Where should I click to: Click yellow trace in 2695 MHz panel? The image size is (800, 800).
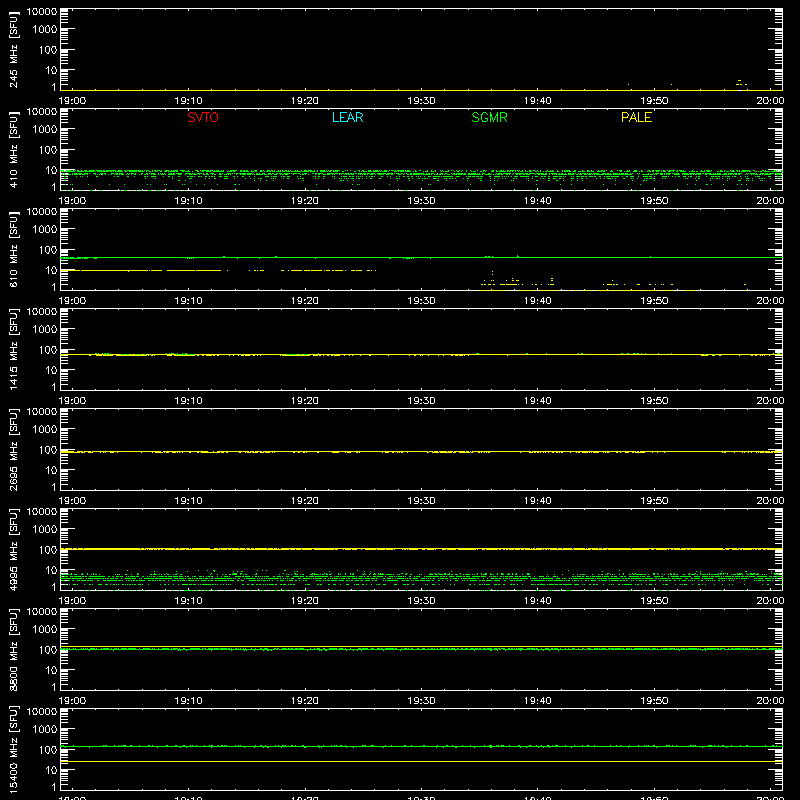click(421, 452)
